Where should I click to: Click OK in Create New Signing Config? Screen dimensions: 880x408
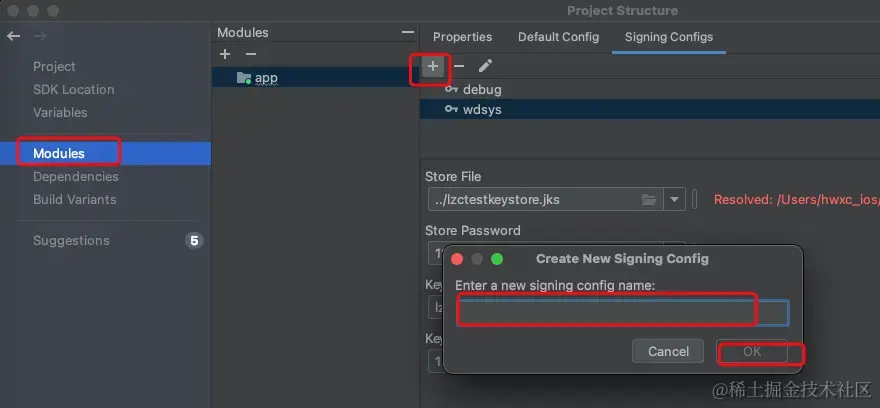(752, 351)
